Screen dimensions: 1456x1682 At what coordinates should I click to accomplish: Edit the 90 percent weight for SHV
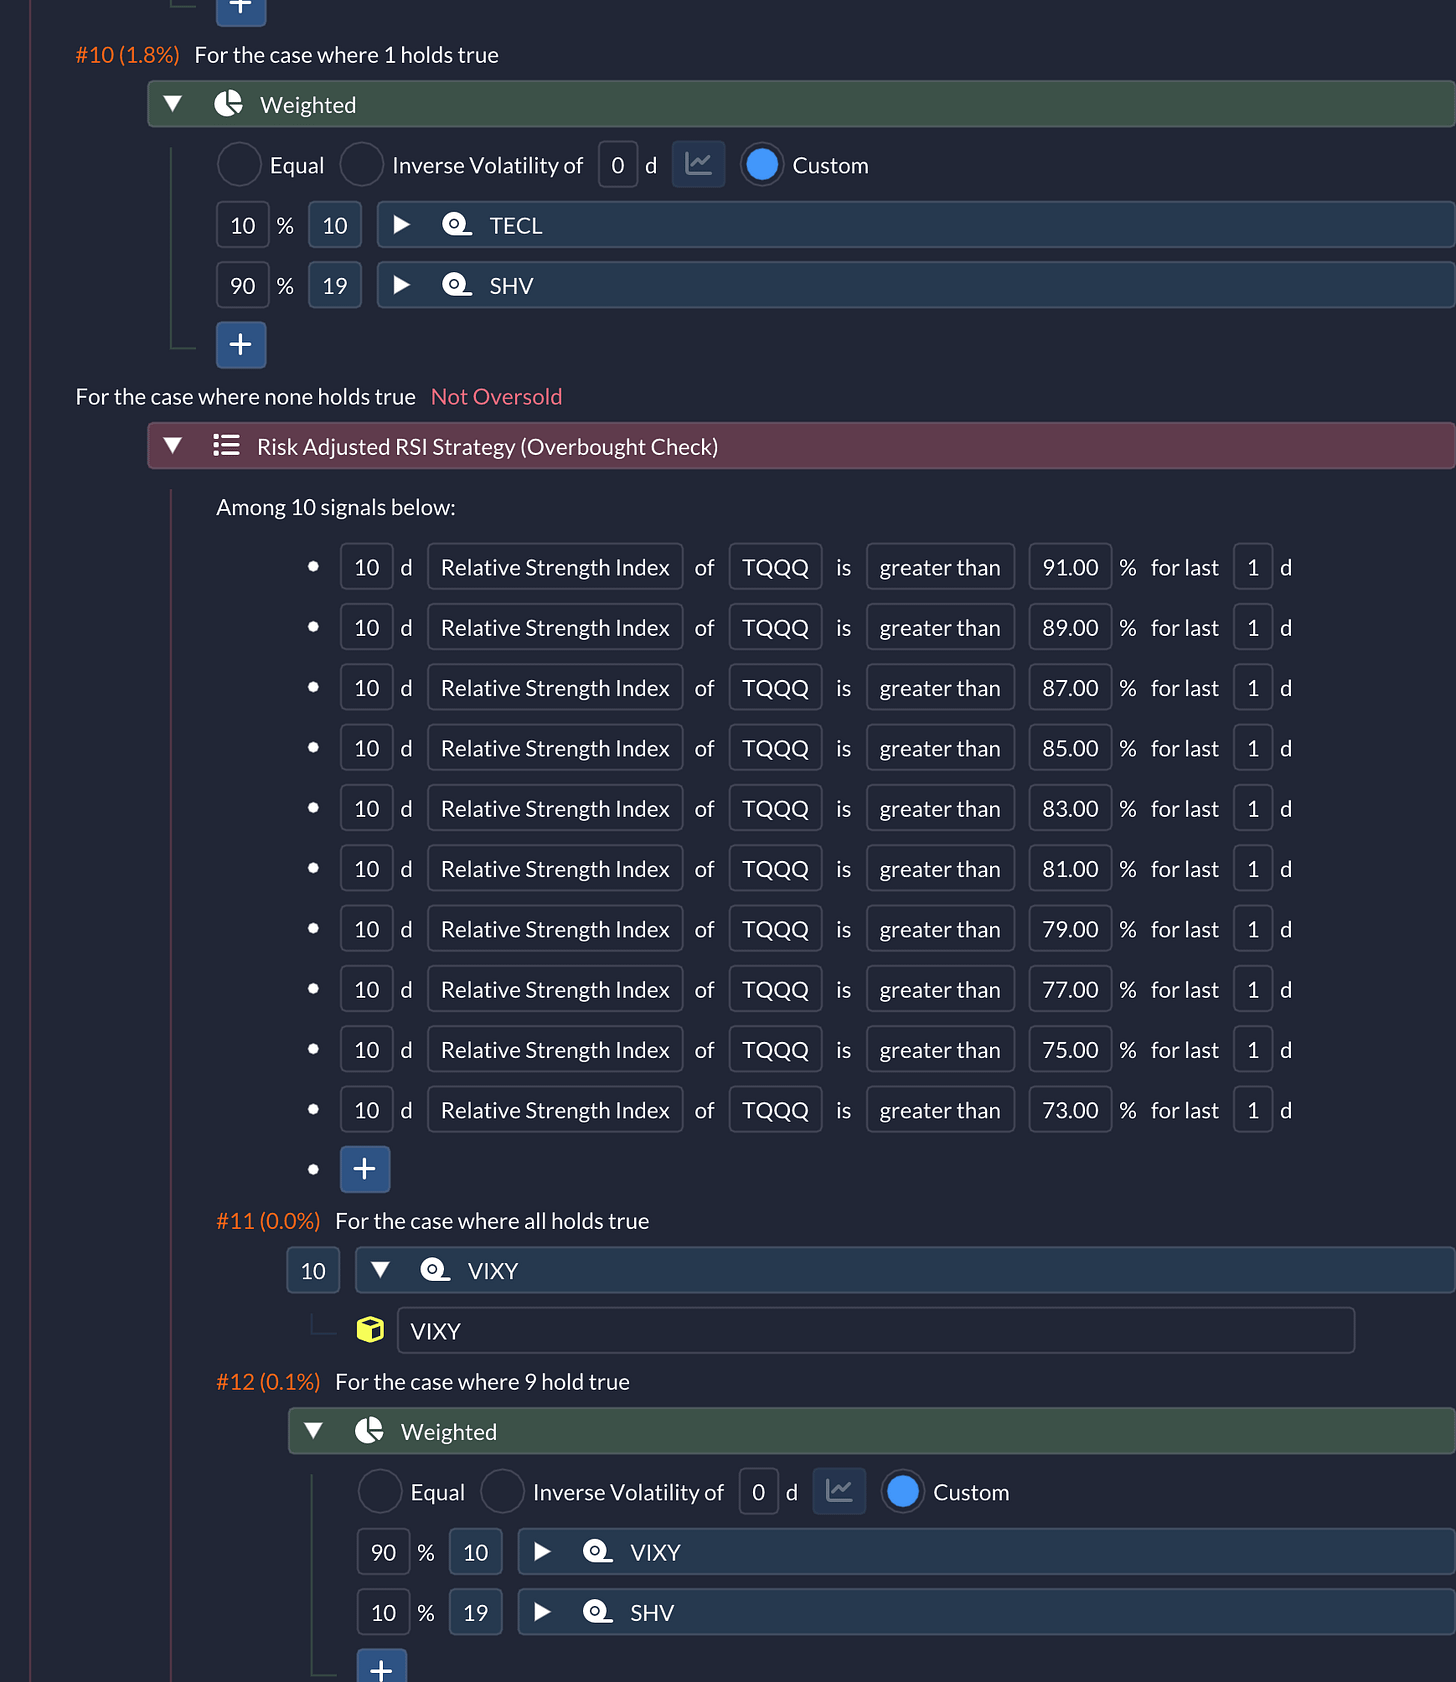243,285
